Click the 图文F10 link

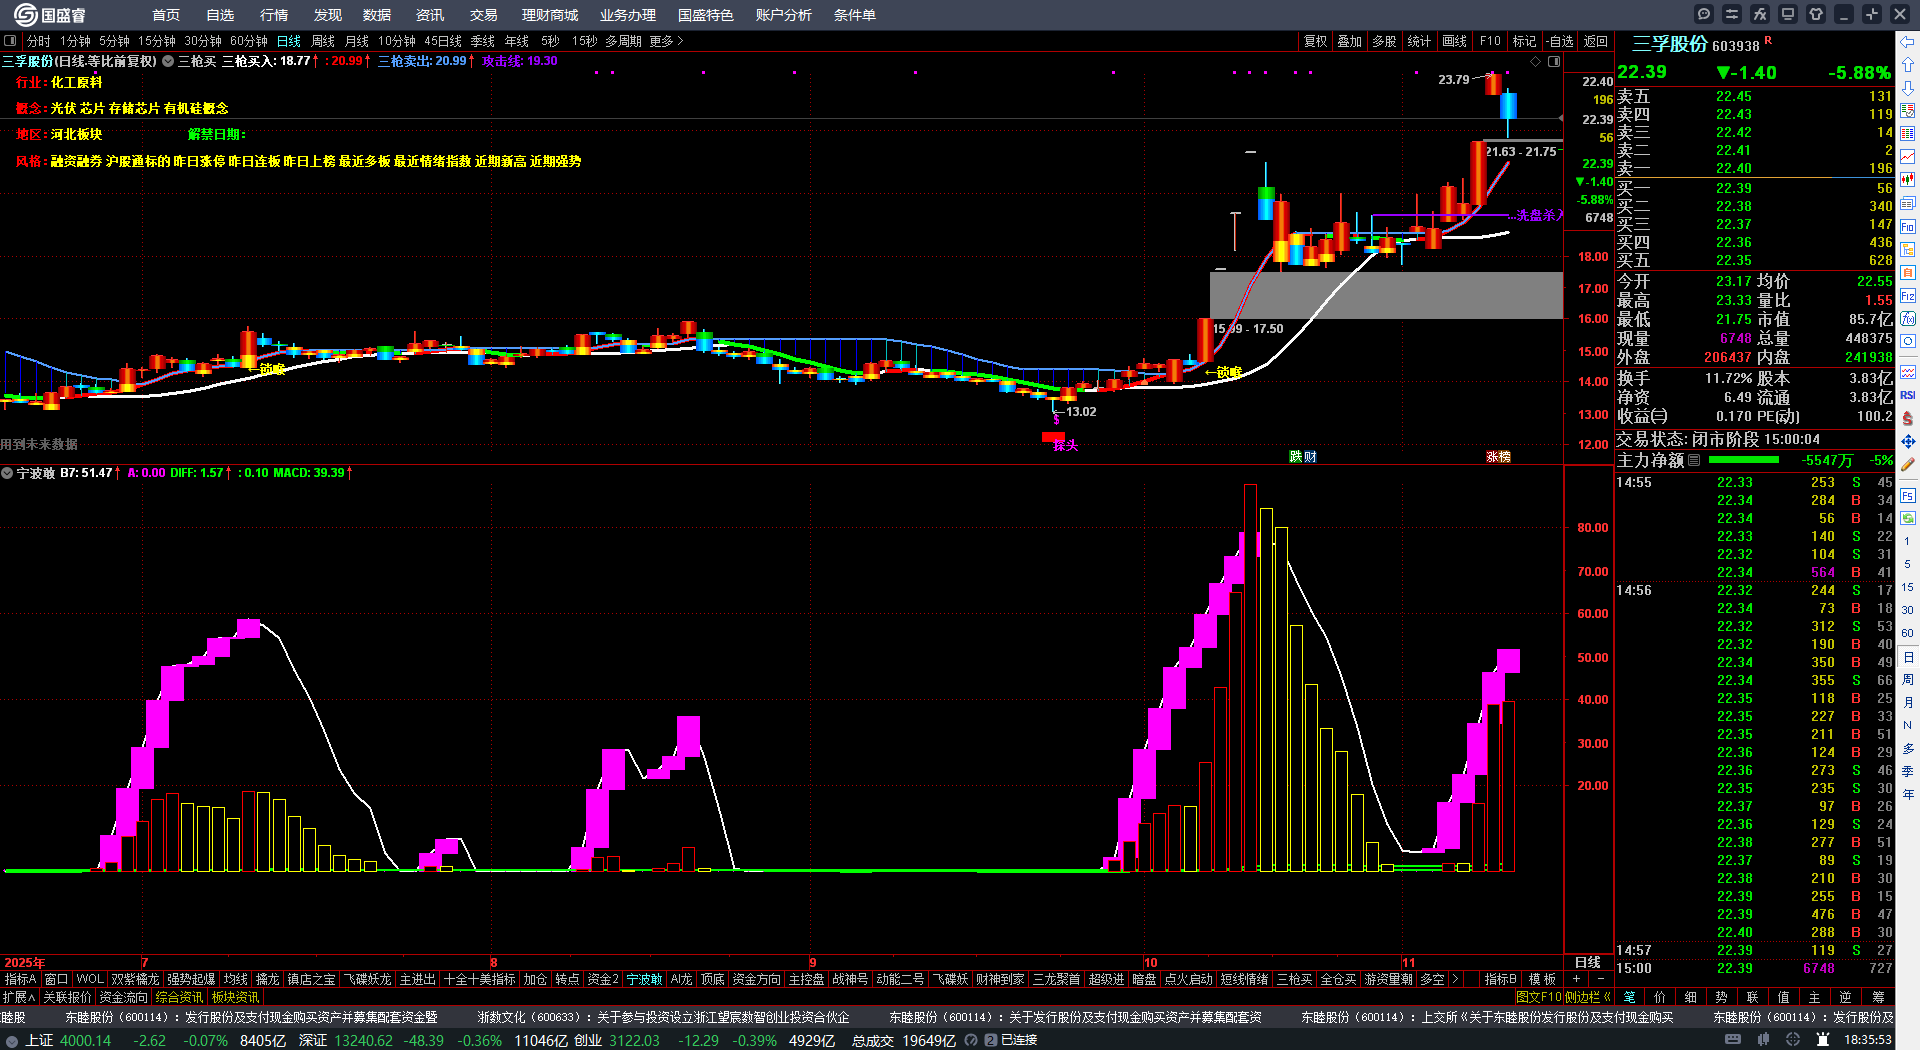click(x=1539, y=997)
